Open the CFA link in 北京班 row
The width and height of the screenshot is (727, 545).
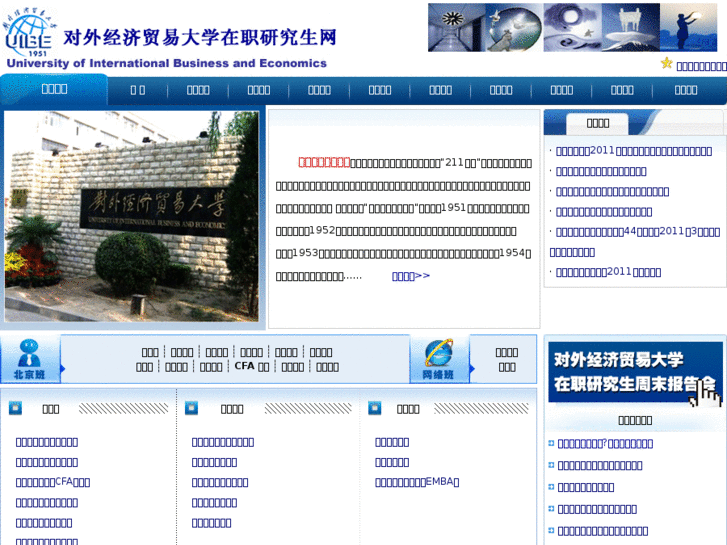252,366
